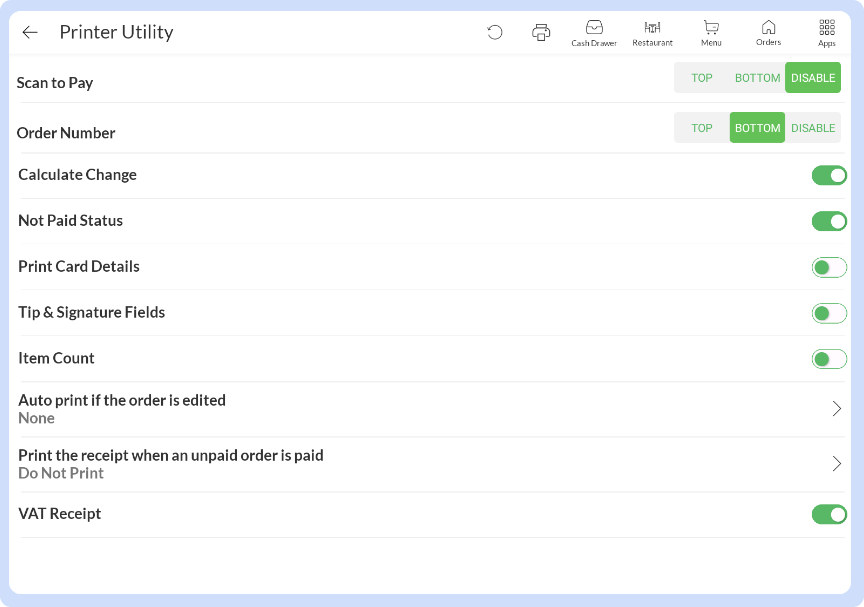The height and width of the screenshot is (607, 864).
Task: Open the Menu cart icon
Action: point(711,32)
